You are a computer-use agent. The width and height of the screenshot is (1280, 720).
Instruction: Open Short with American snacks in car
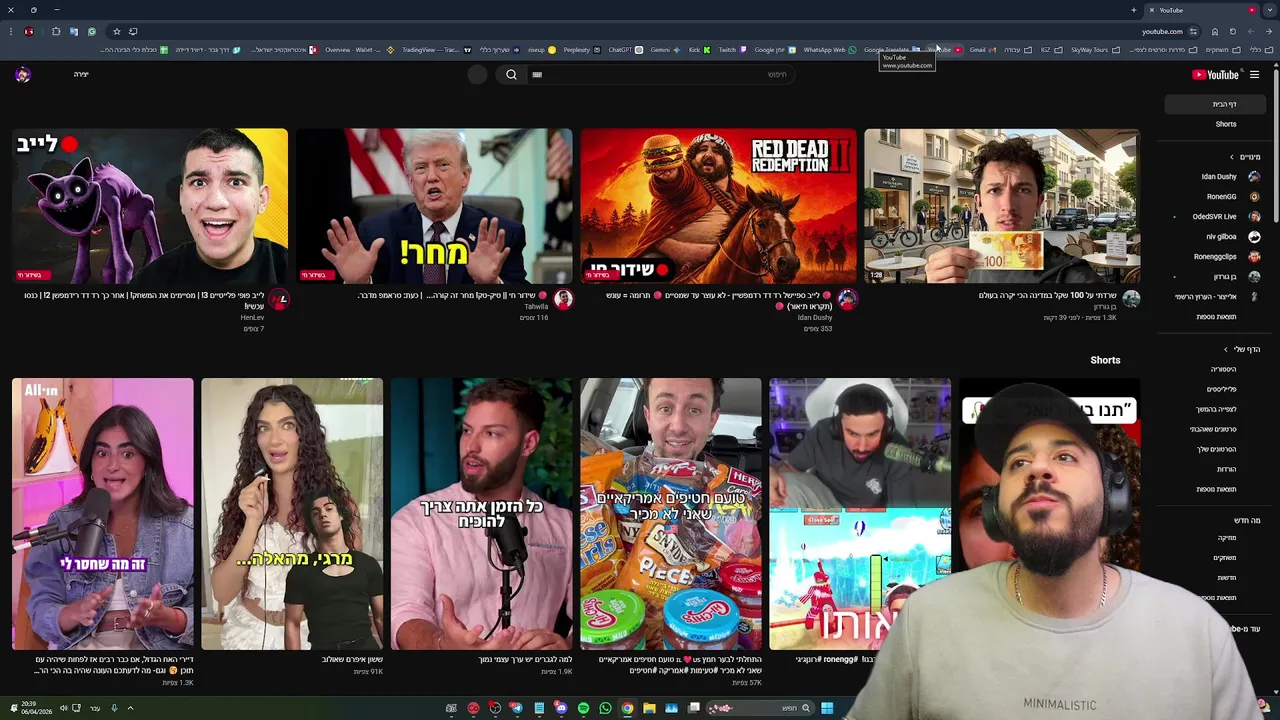[671, 514]
